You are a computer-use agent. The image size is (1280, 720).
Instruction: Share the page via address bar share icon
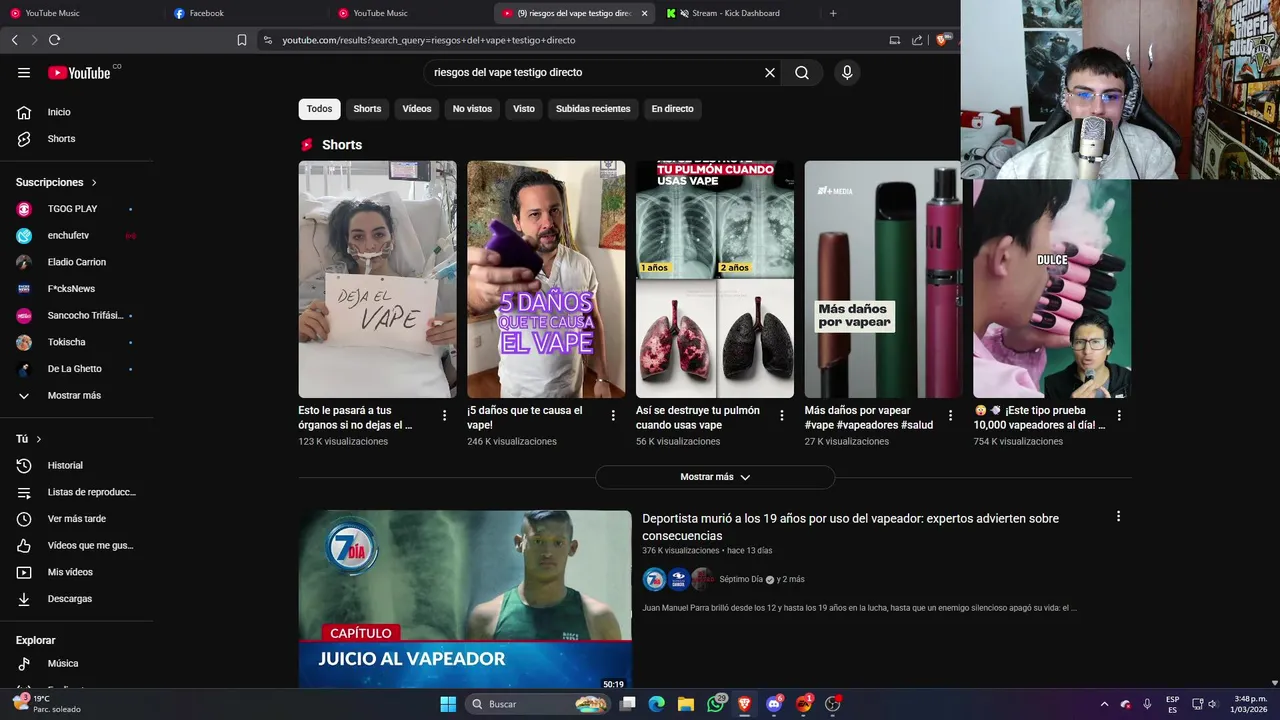pos(917,40)
